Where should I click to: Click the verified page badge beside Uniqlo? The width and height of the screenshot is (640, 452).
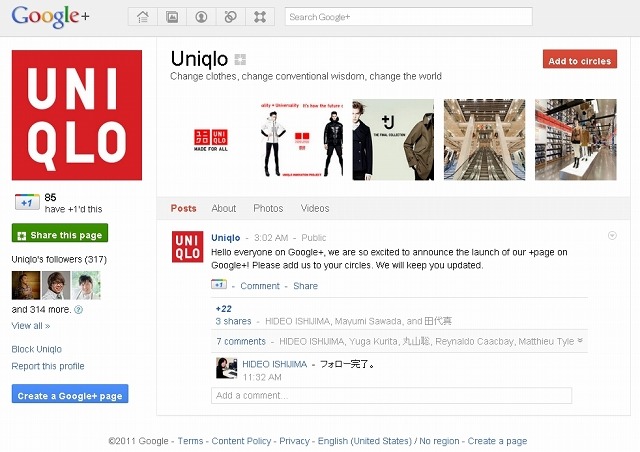pyautogui.click(x=240, y=60)
